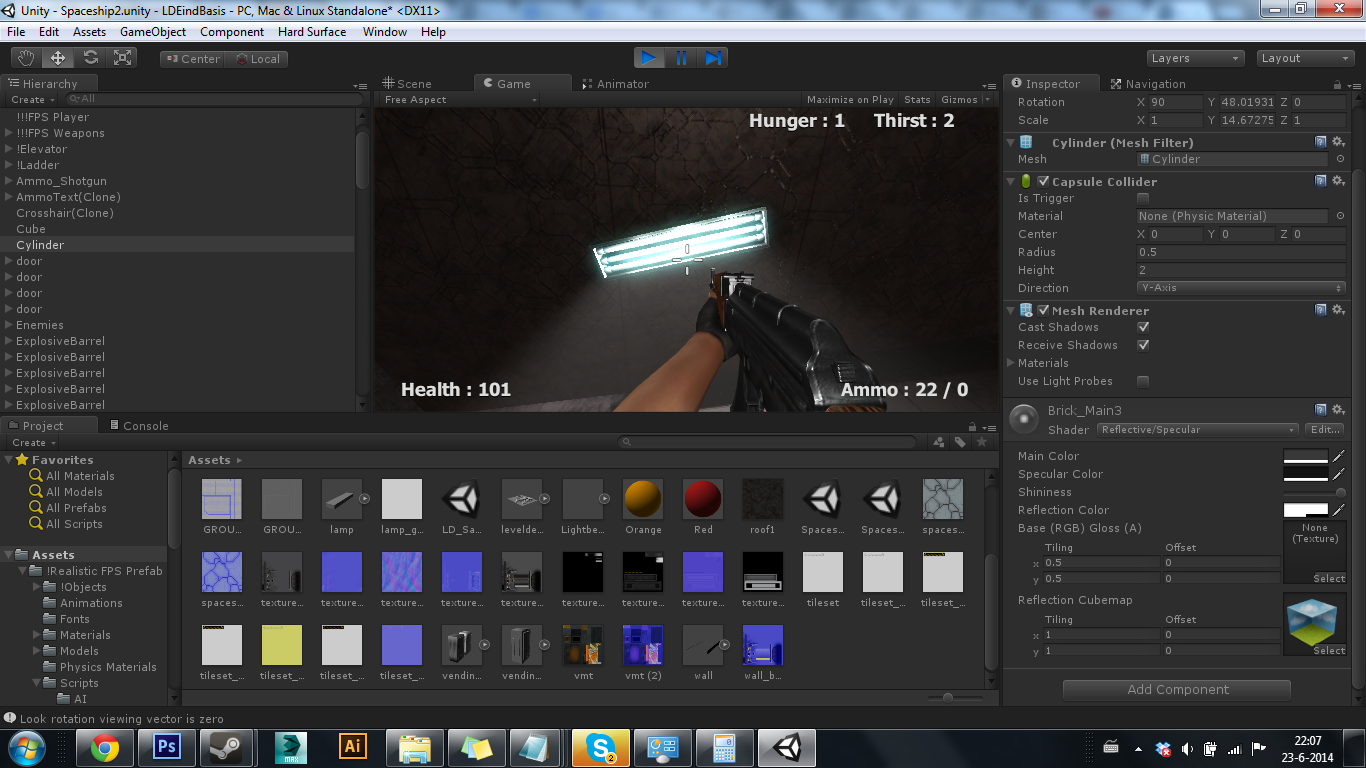Open Photoshop from the taskbar

[166, 747]
